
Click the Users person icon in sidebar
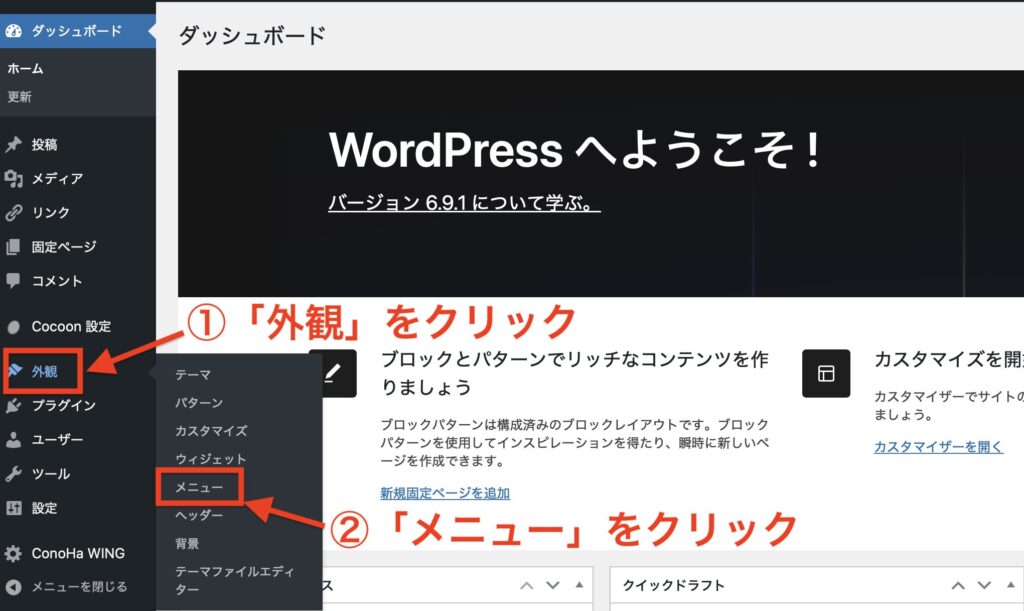pyautogui.click(x=13, y=440)
